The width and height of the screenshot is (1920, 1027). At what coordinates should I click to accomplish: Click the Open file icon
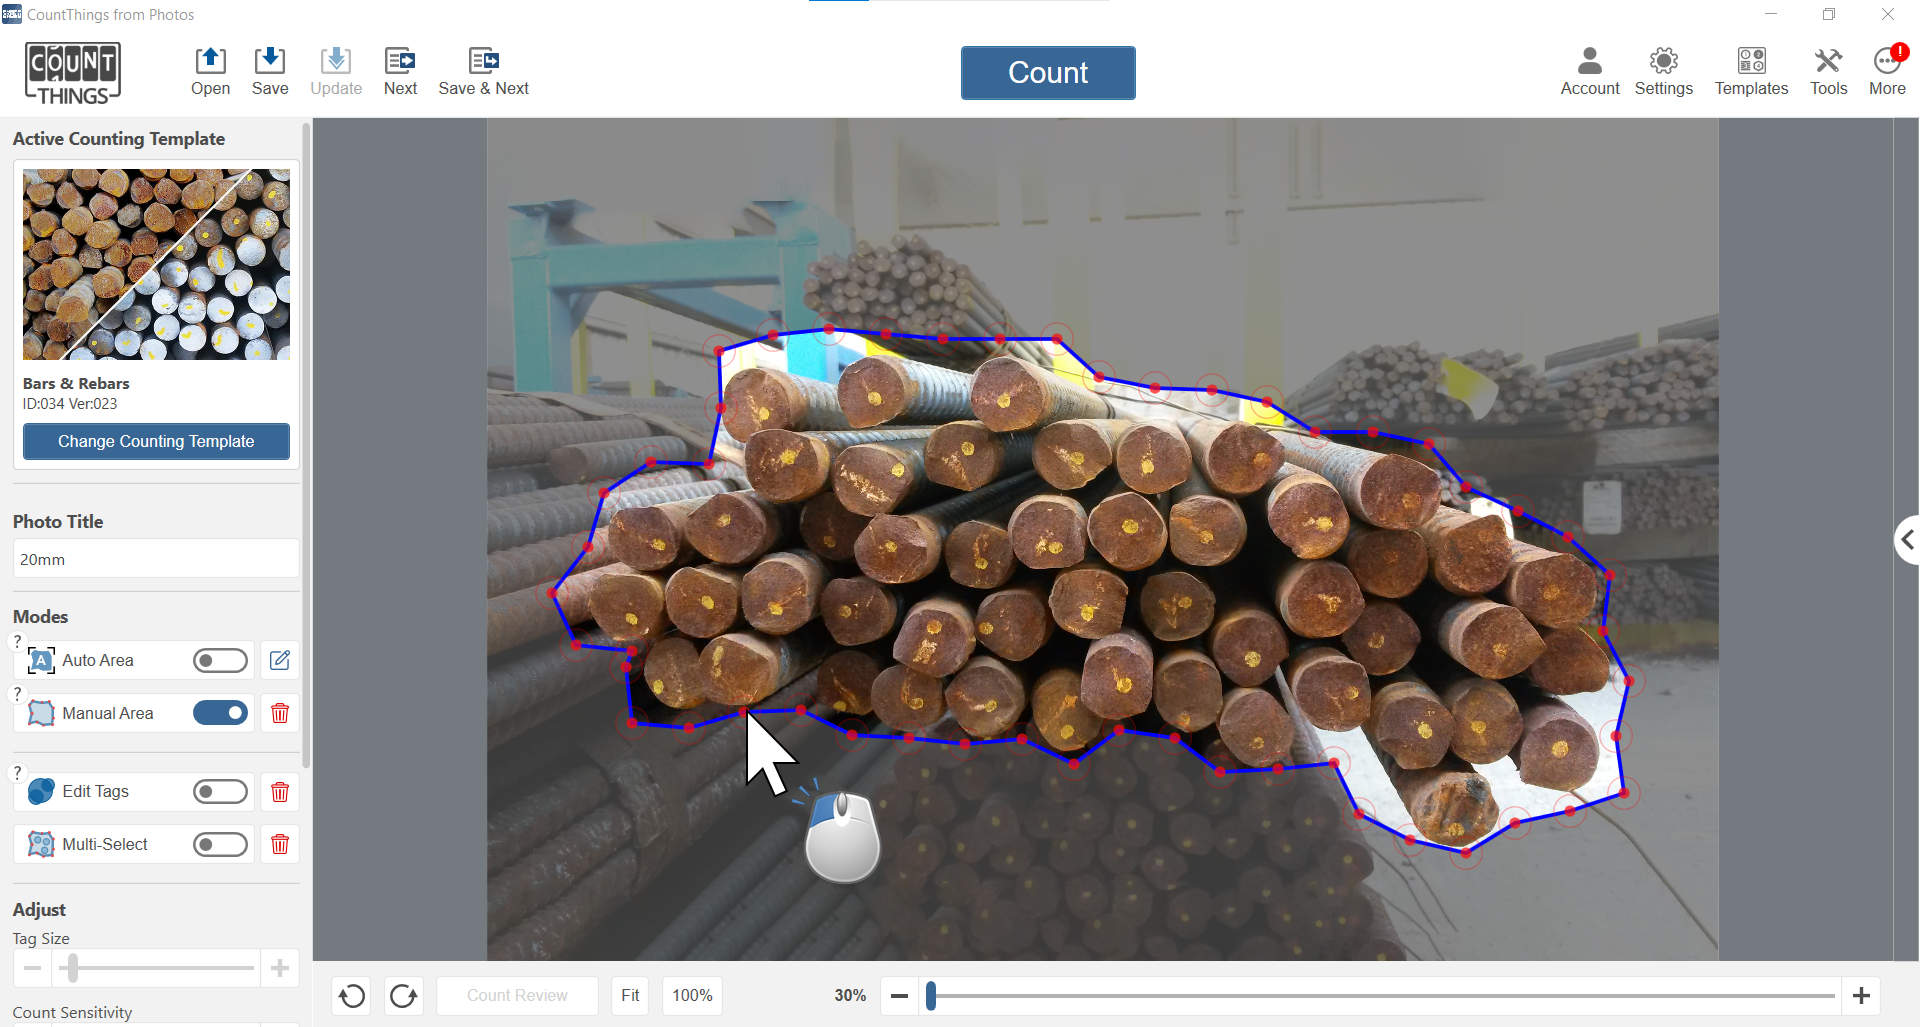210,62
